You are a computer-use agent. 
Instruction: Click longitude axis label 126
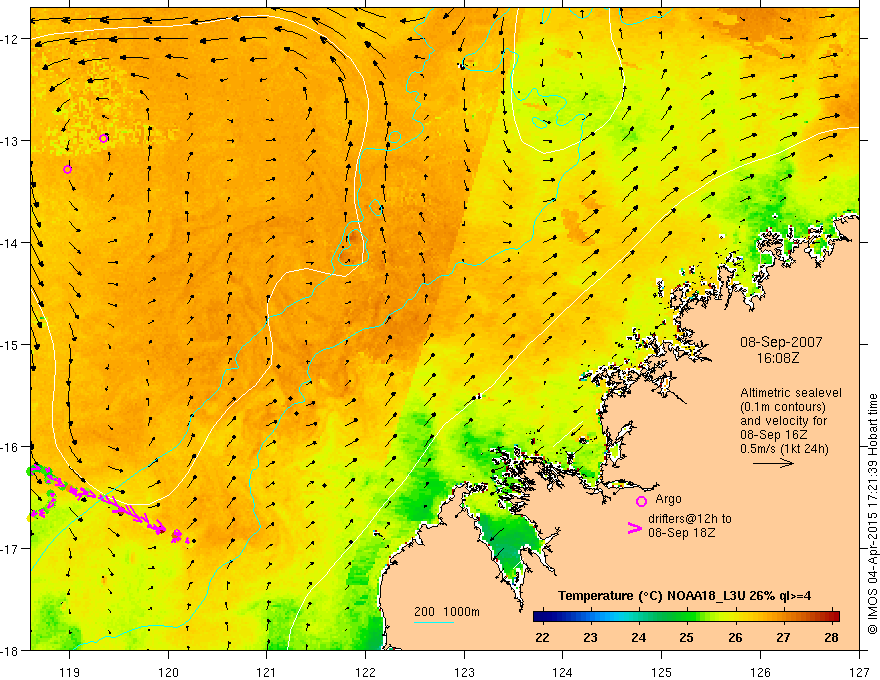760,672
